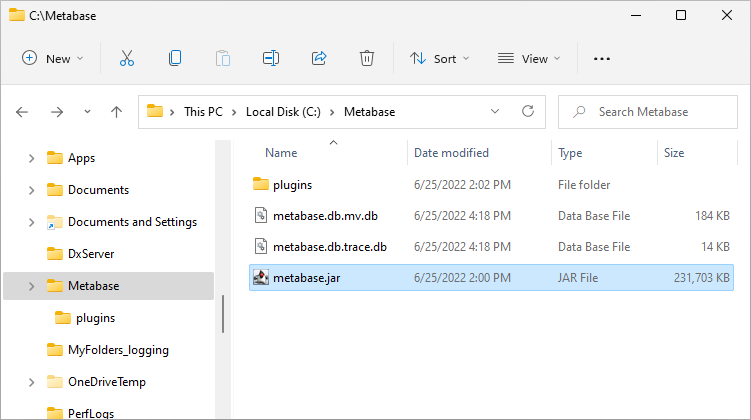751x420 pixels.
Task: Click the Share icon in toolbar
Action: (x=319, y=58)
